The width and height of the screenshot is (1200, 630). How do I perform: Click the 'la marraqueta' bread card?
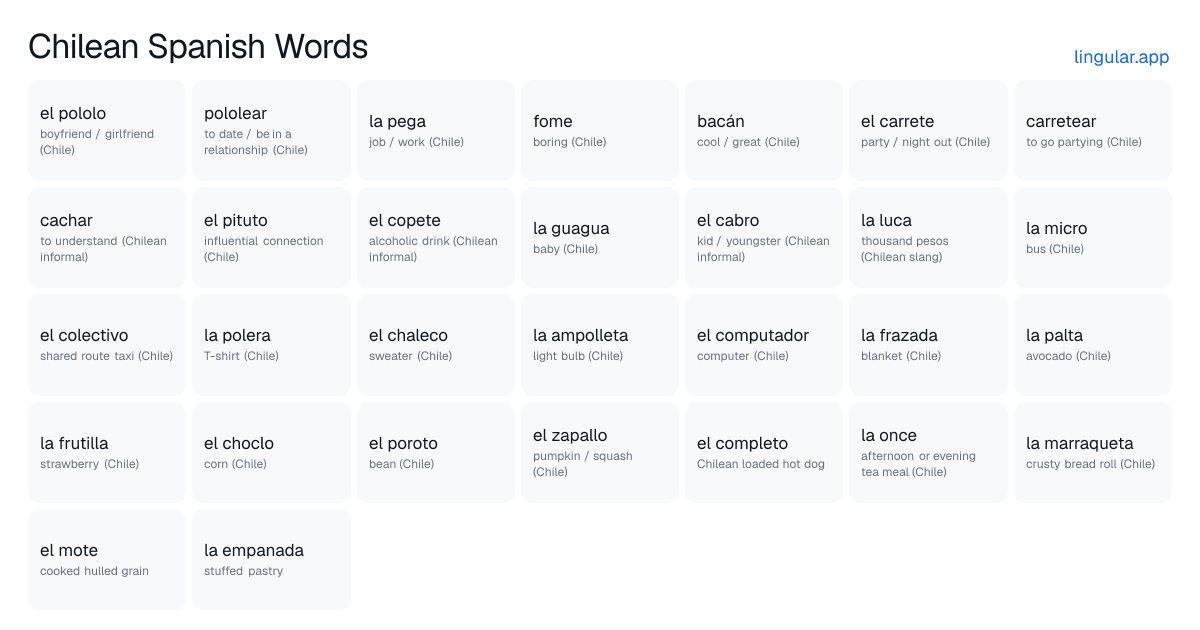pos(1093,452)
